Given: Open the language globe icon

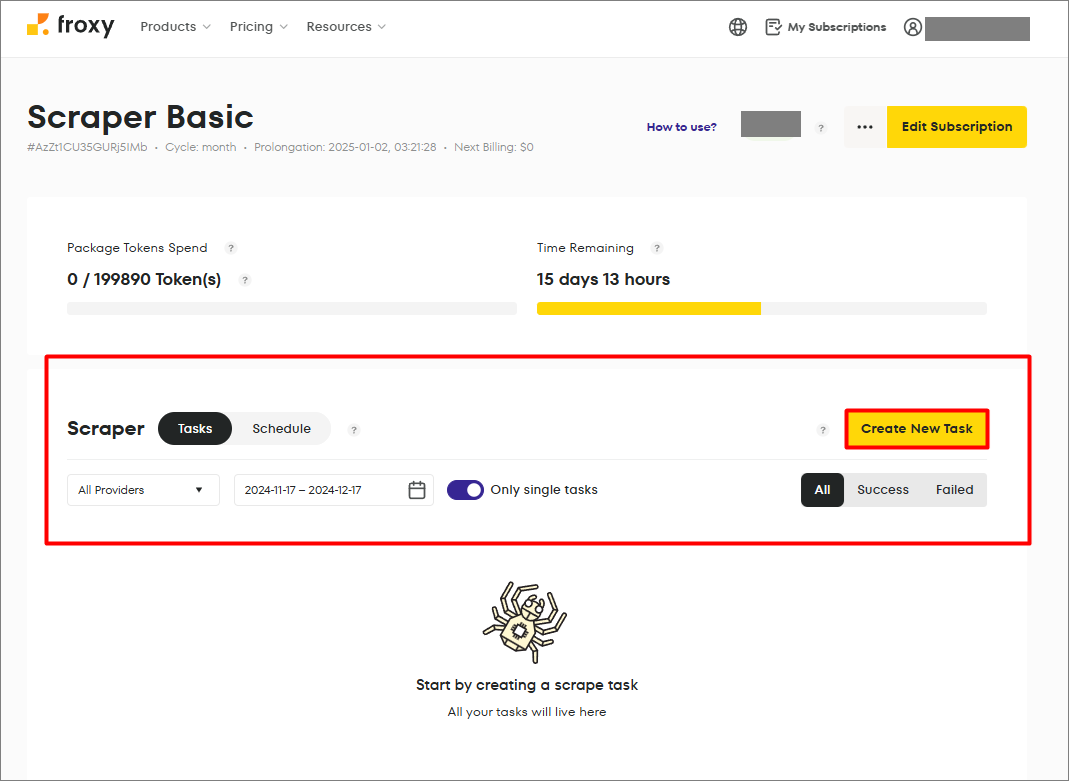Looking at the screenshot, I should (x=738, y=27).
